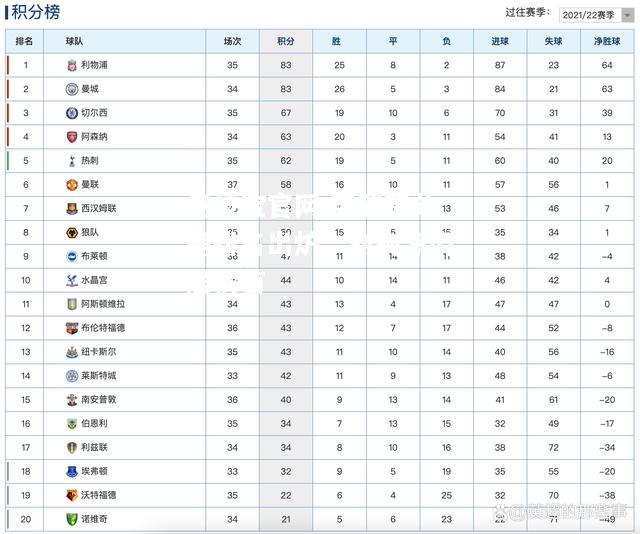Sort by 净胜球 column header

click(x=607, y=41)
